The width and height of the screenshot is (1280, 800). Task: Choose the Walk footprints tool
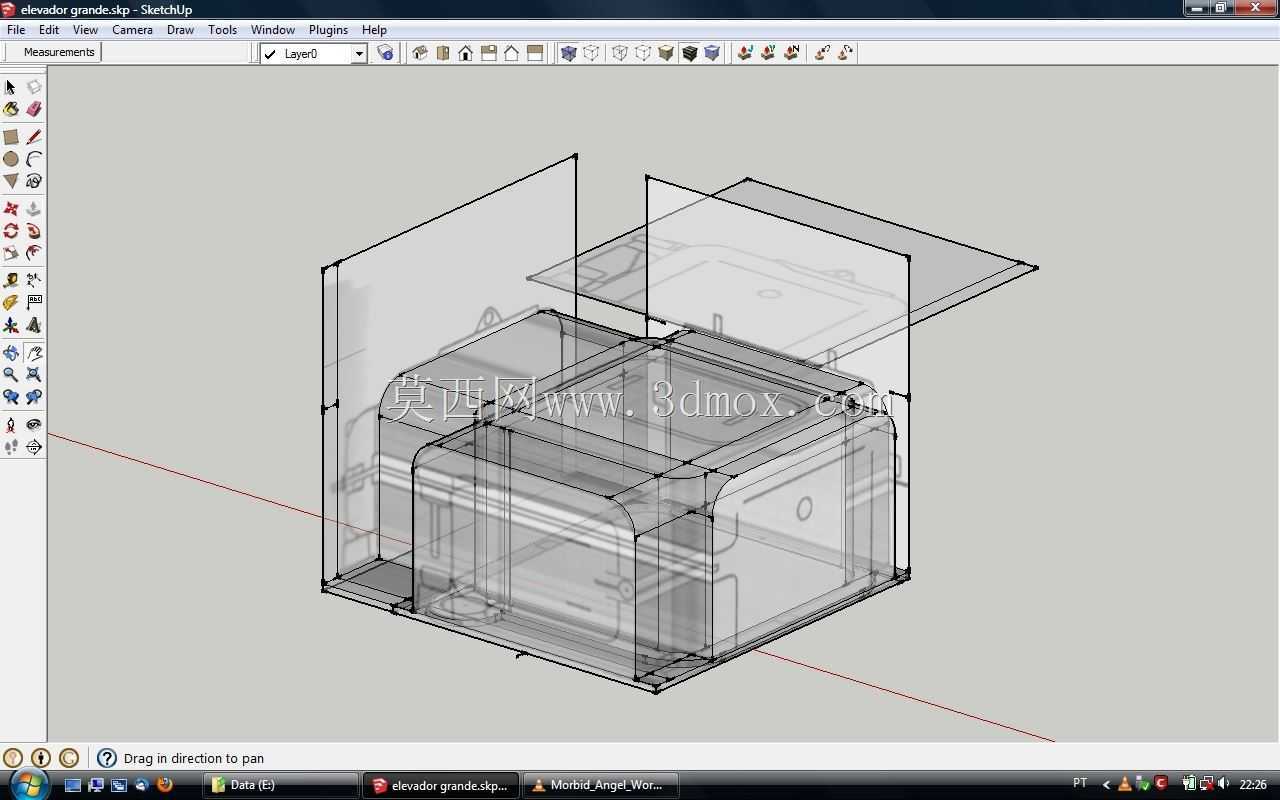click(11, 447)
